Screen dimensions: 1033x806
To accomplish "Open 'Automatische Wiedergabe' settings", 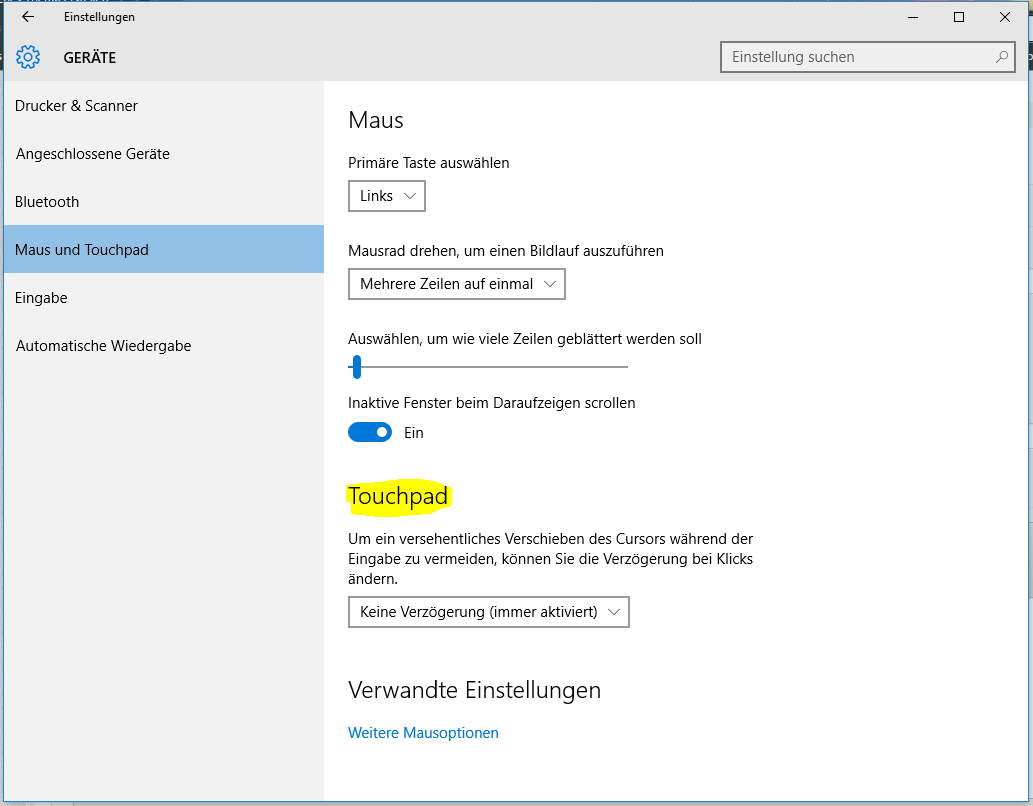I will tap(103, 346).
